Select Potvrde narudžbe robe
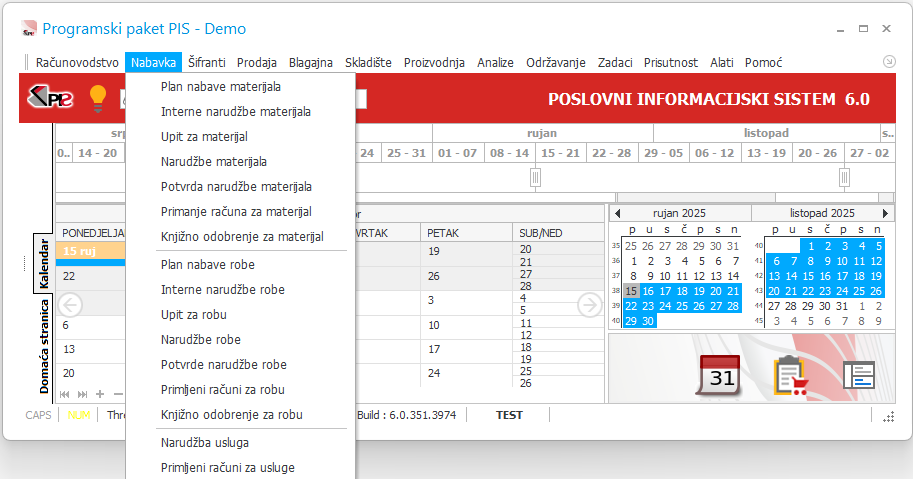This screenshot has height=479, width=913. point(240,365)
